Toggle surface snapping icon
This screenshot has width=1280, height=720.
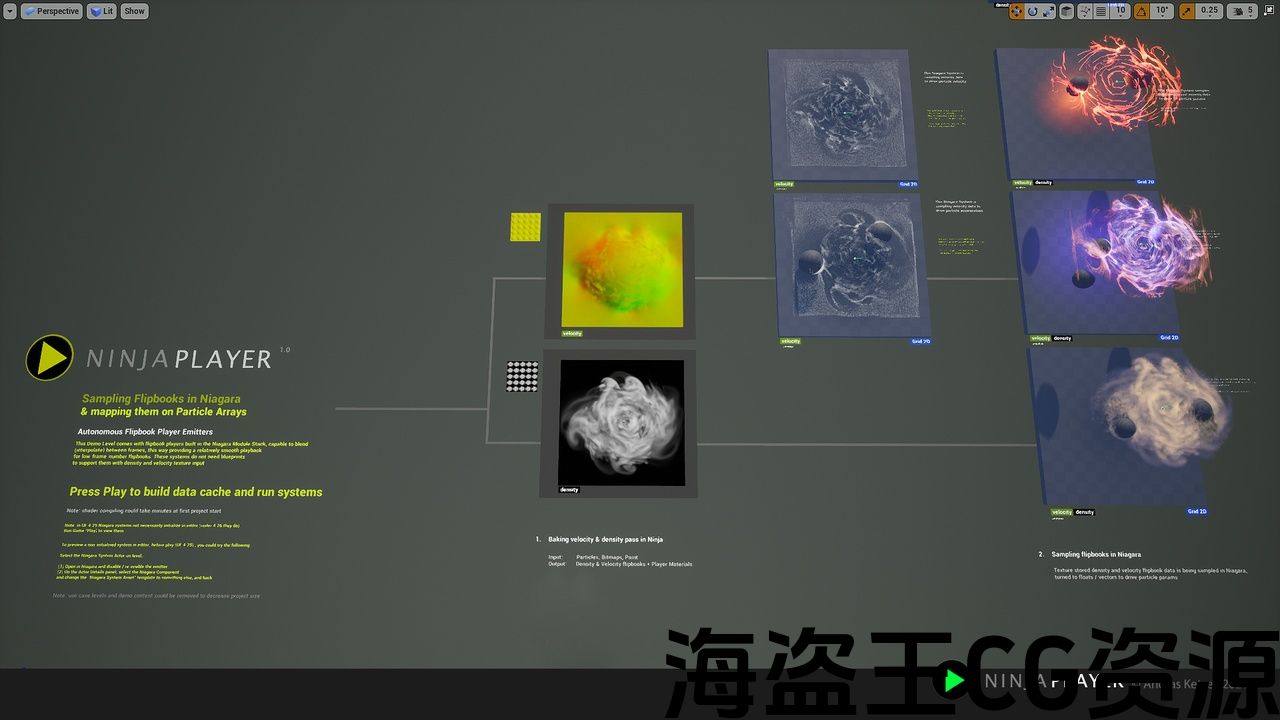(1084, 11)
